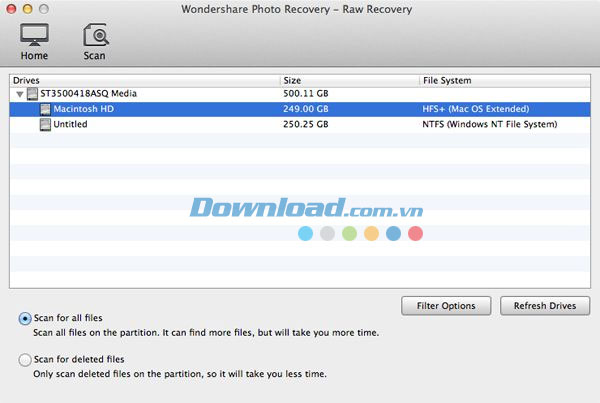
Task: Select the Scan for all files option
Action: click(25, 318)
